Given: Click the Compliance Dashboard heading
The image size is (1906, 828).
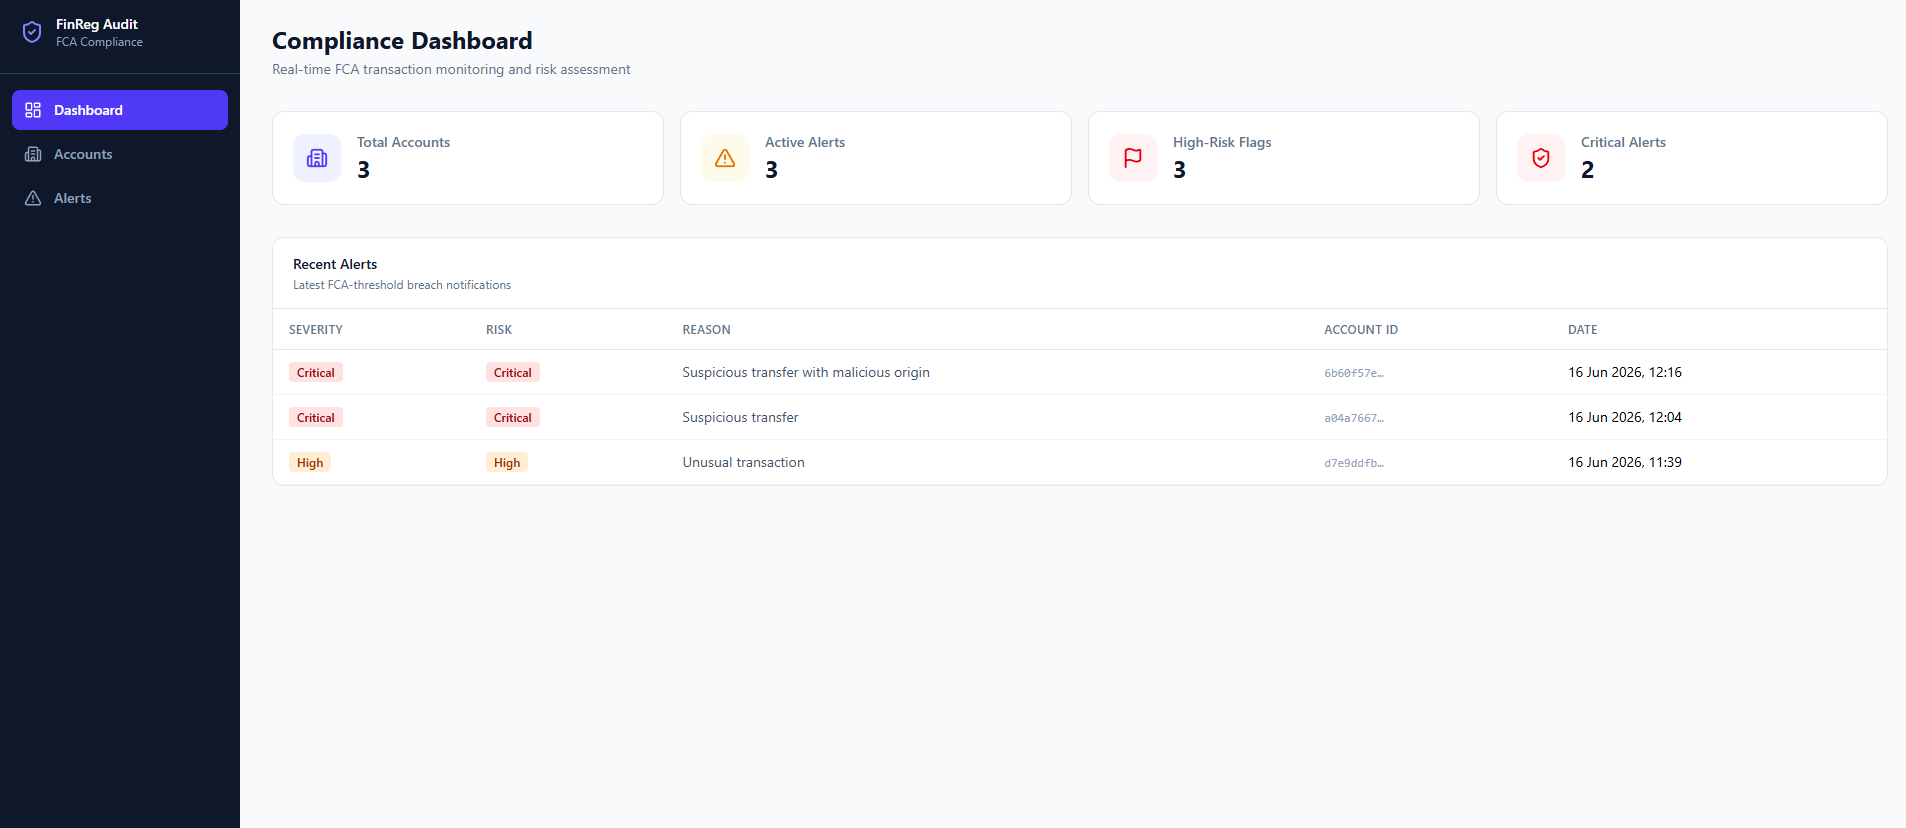Looking at the screenshot, I should point(402,41).
